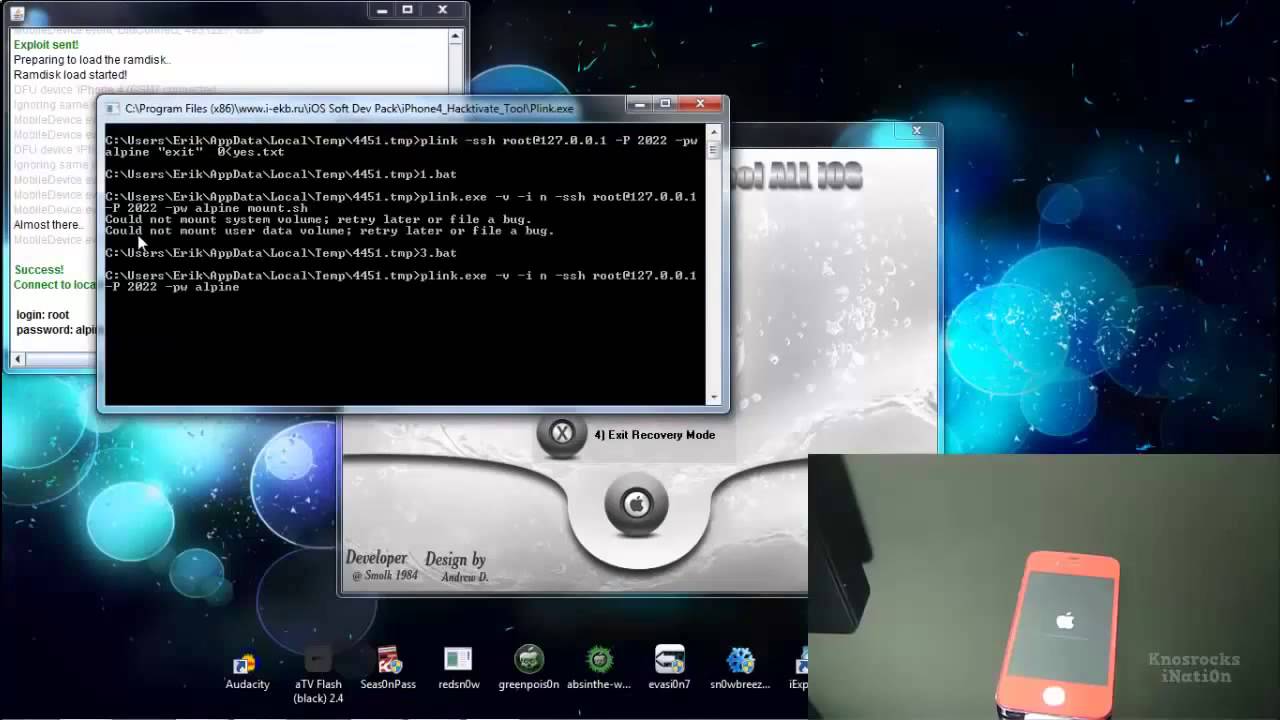
Task: Click 'Success!' log line
Action: tap(39, 270)
